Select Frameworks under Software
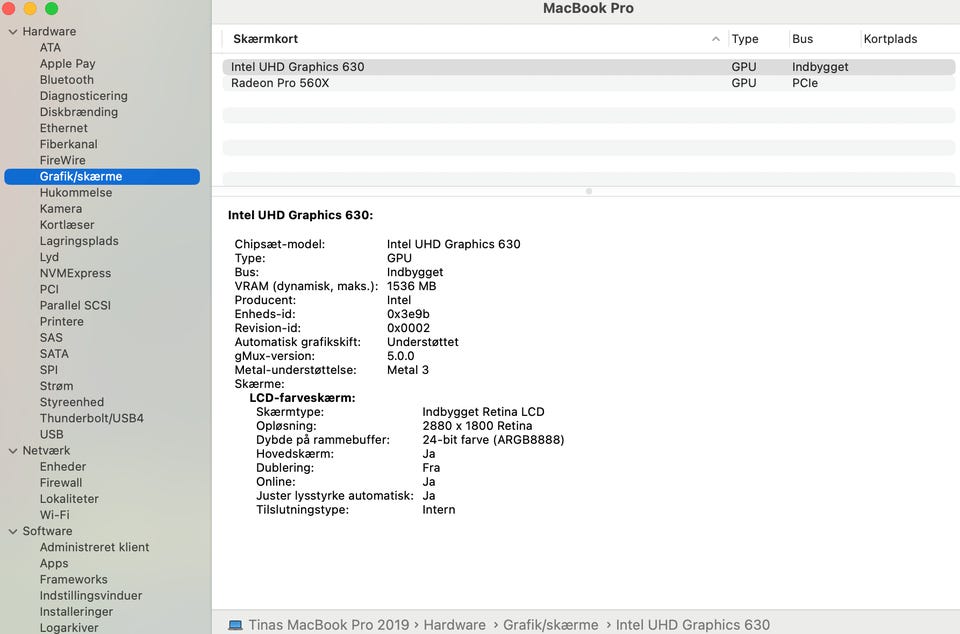Image resolution: width=960 pixels, height=634 pixels. click(x=73, y=580)
